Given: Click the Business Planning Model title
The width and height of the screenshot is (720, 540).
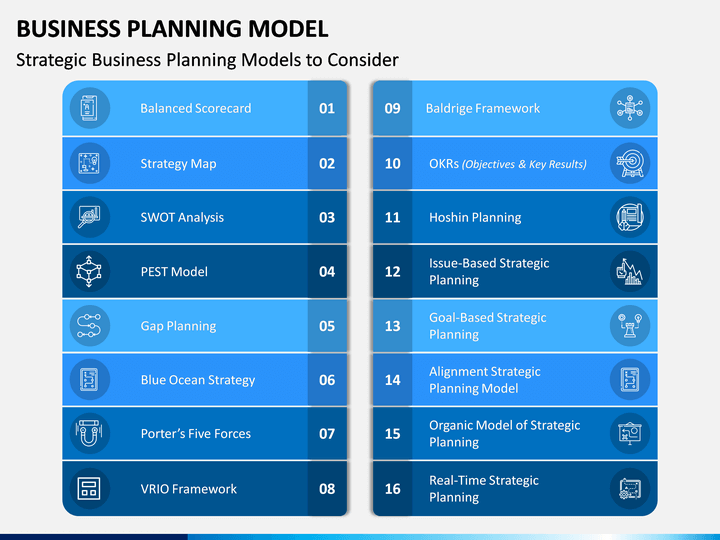Looking at the screenshot, I should [173, 28].
